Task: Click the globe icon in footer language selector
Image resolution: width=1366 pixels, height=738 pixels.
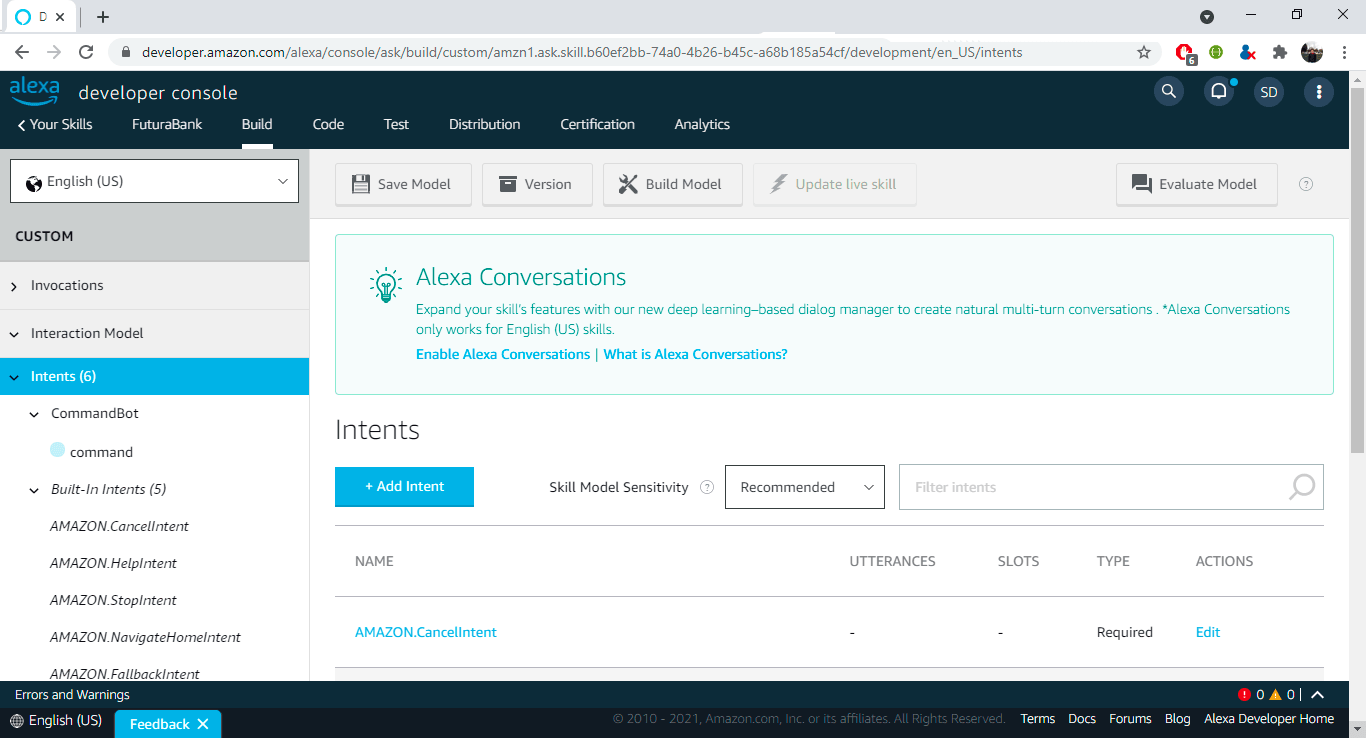Action: pyautogui.click(x=17, y=721)
